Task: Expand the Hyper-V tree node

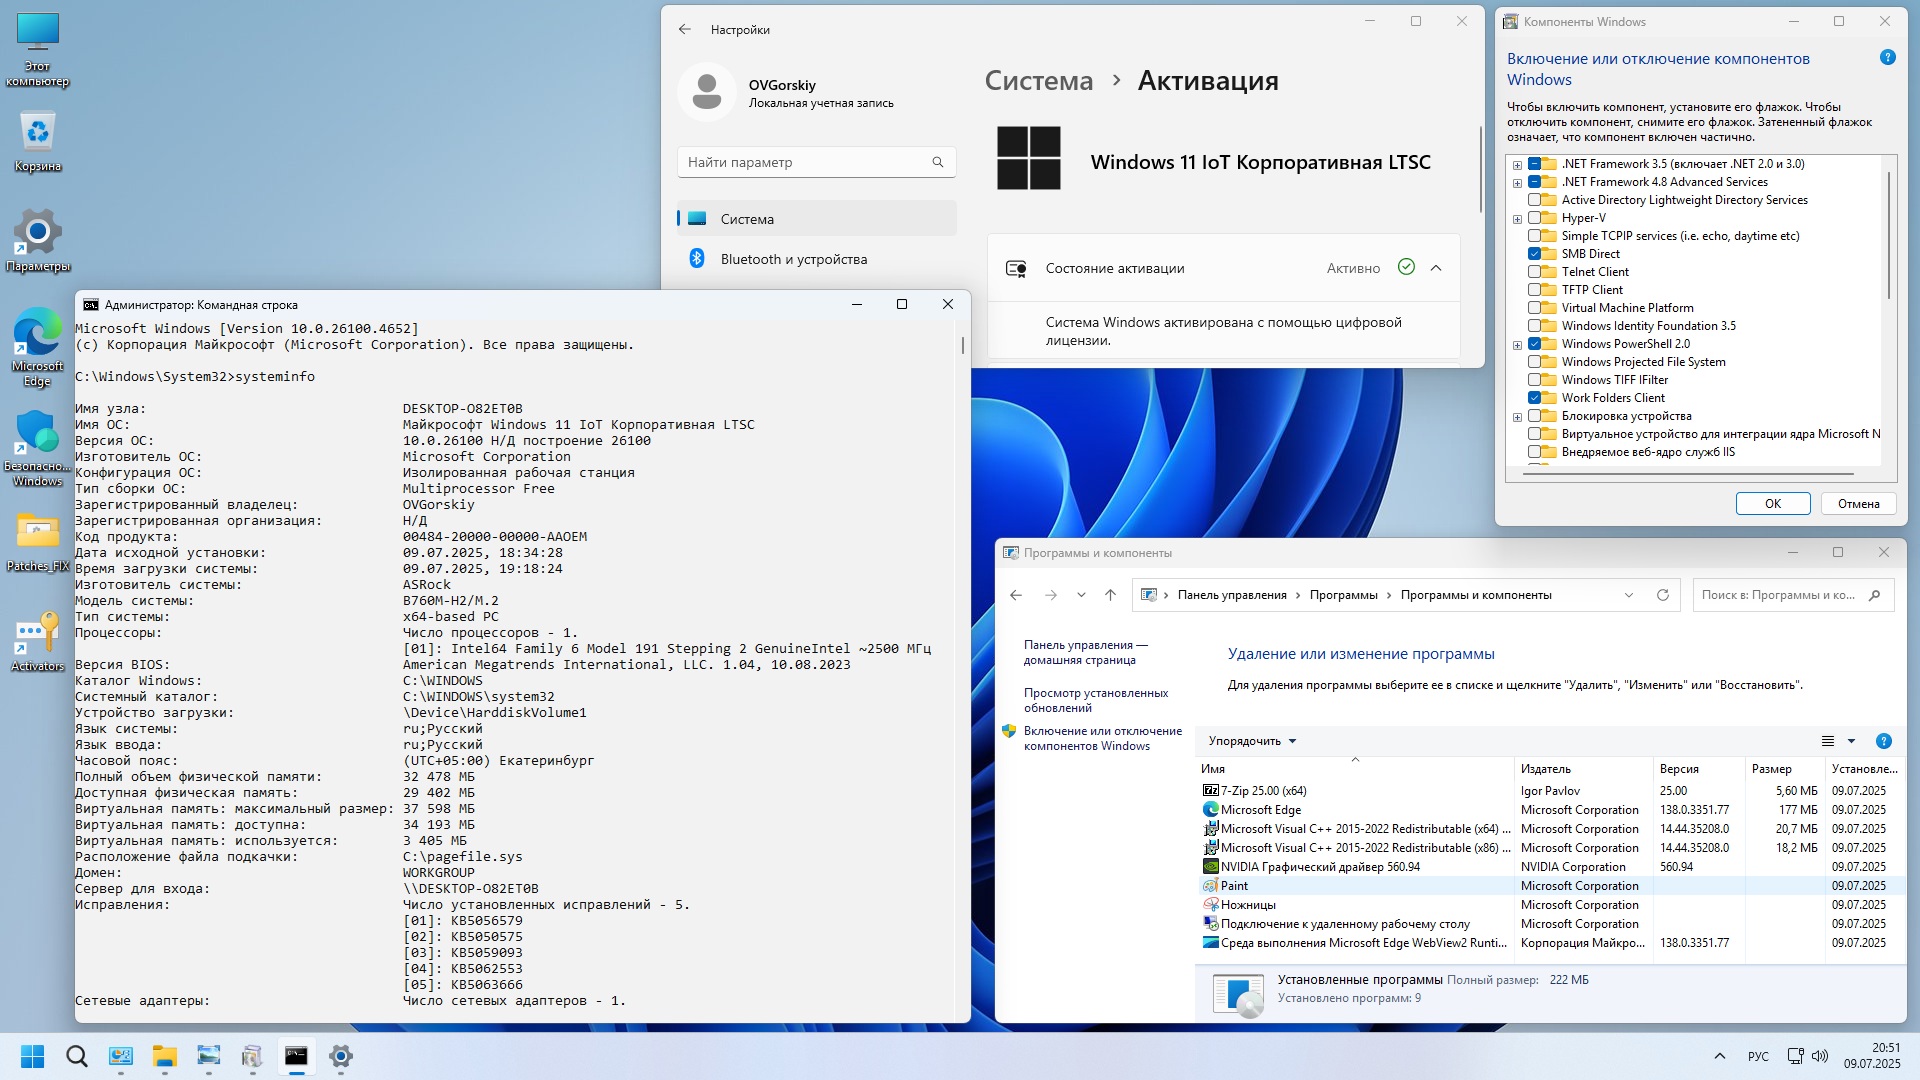Action: (1517, 219)
